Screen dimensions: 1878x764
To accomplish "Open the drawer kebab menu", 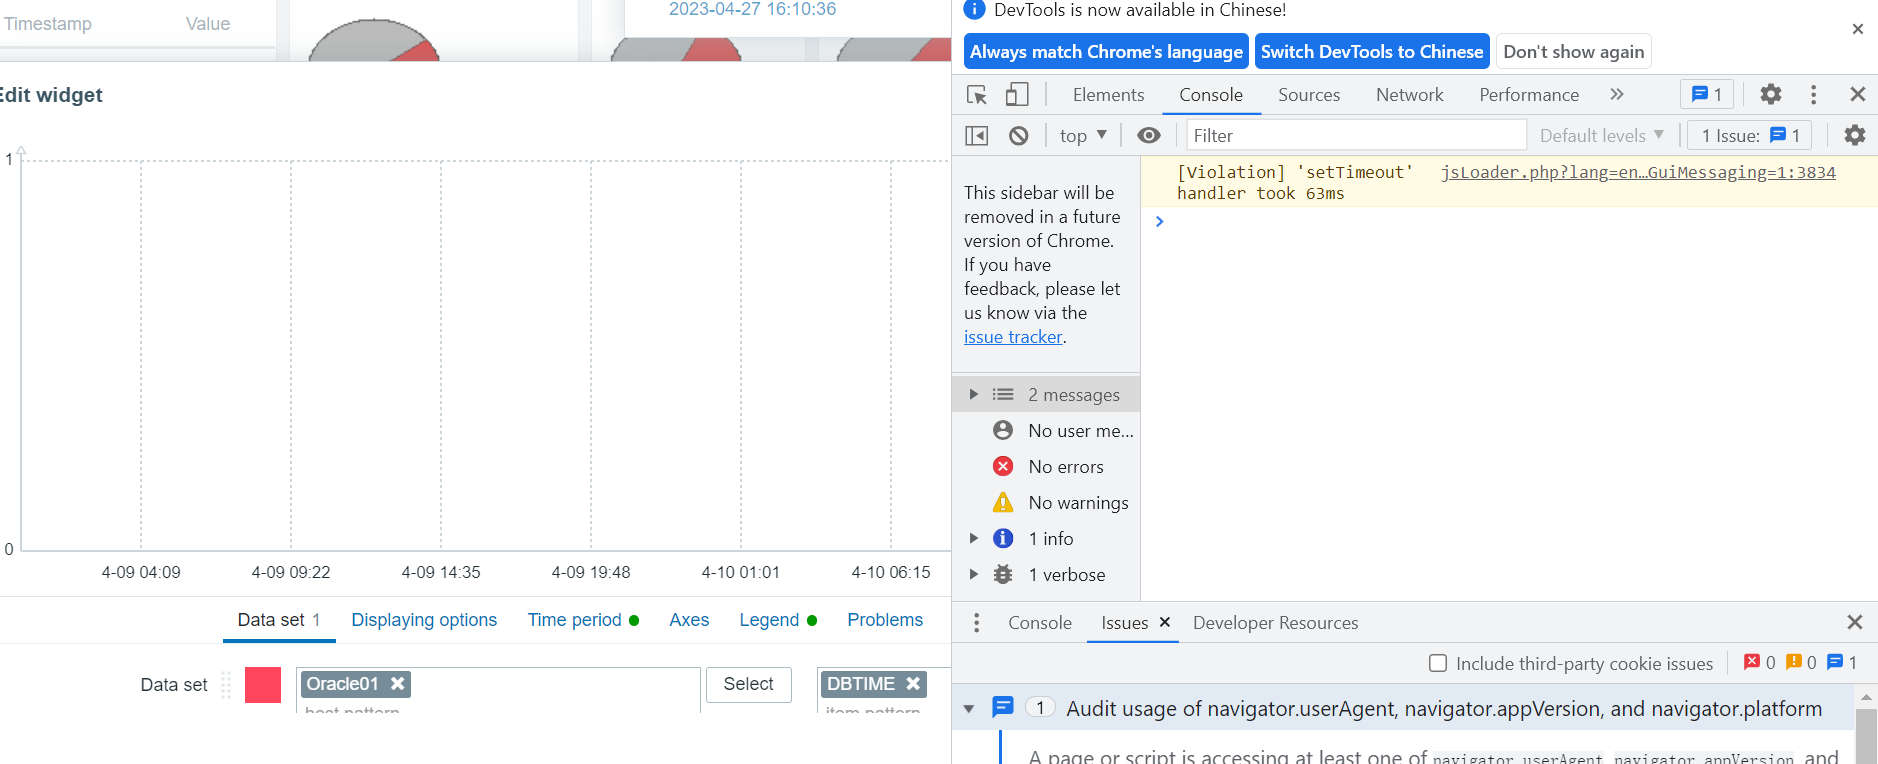I will coord(976,622).
